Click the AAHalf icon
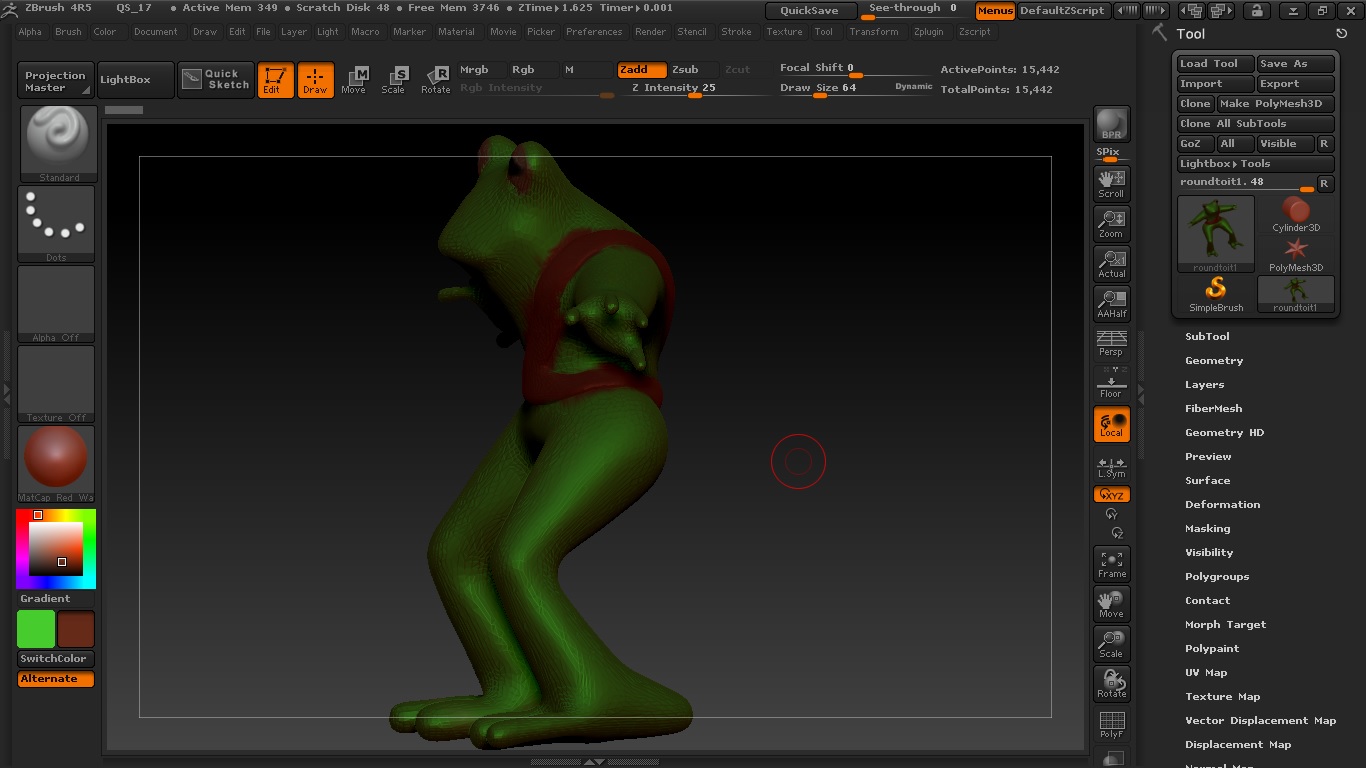Viewport: 1366px width, 768px height. click(1111, 303)
